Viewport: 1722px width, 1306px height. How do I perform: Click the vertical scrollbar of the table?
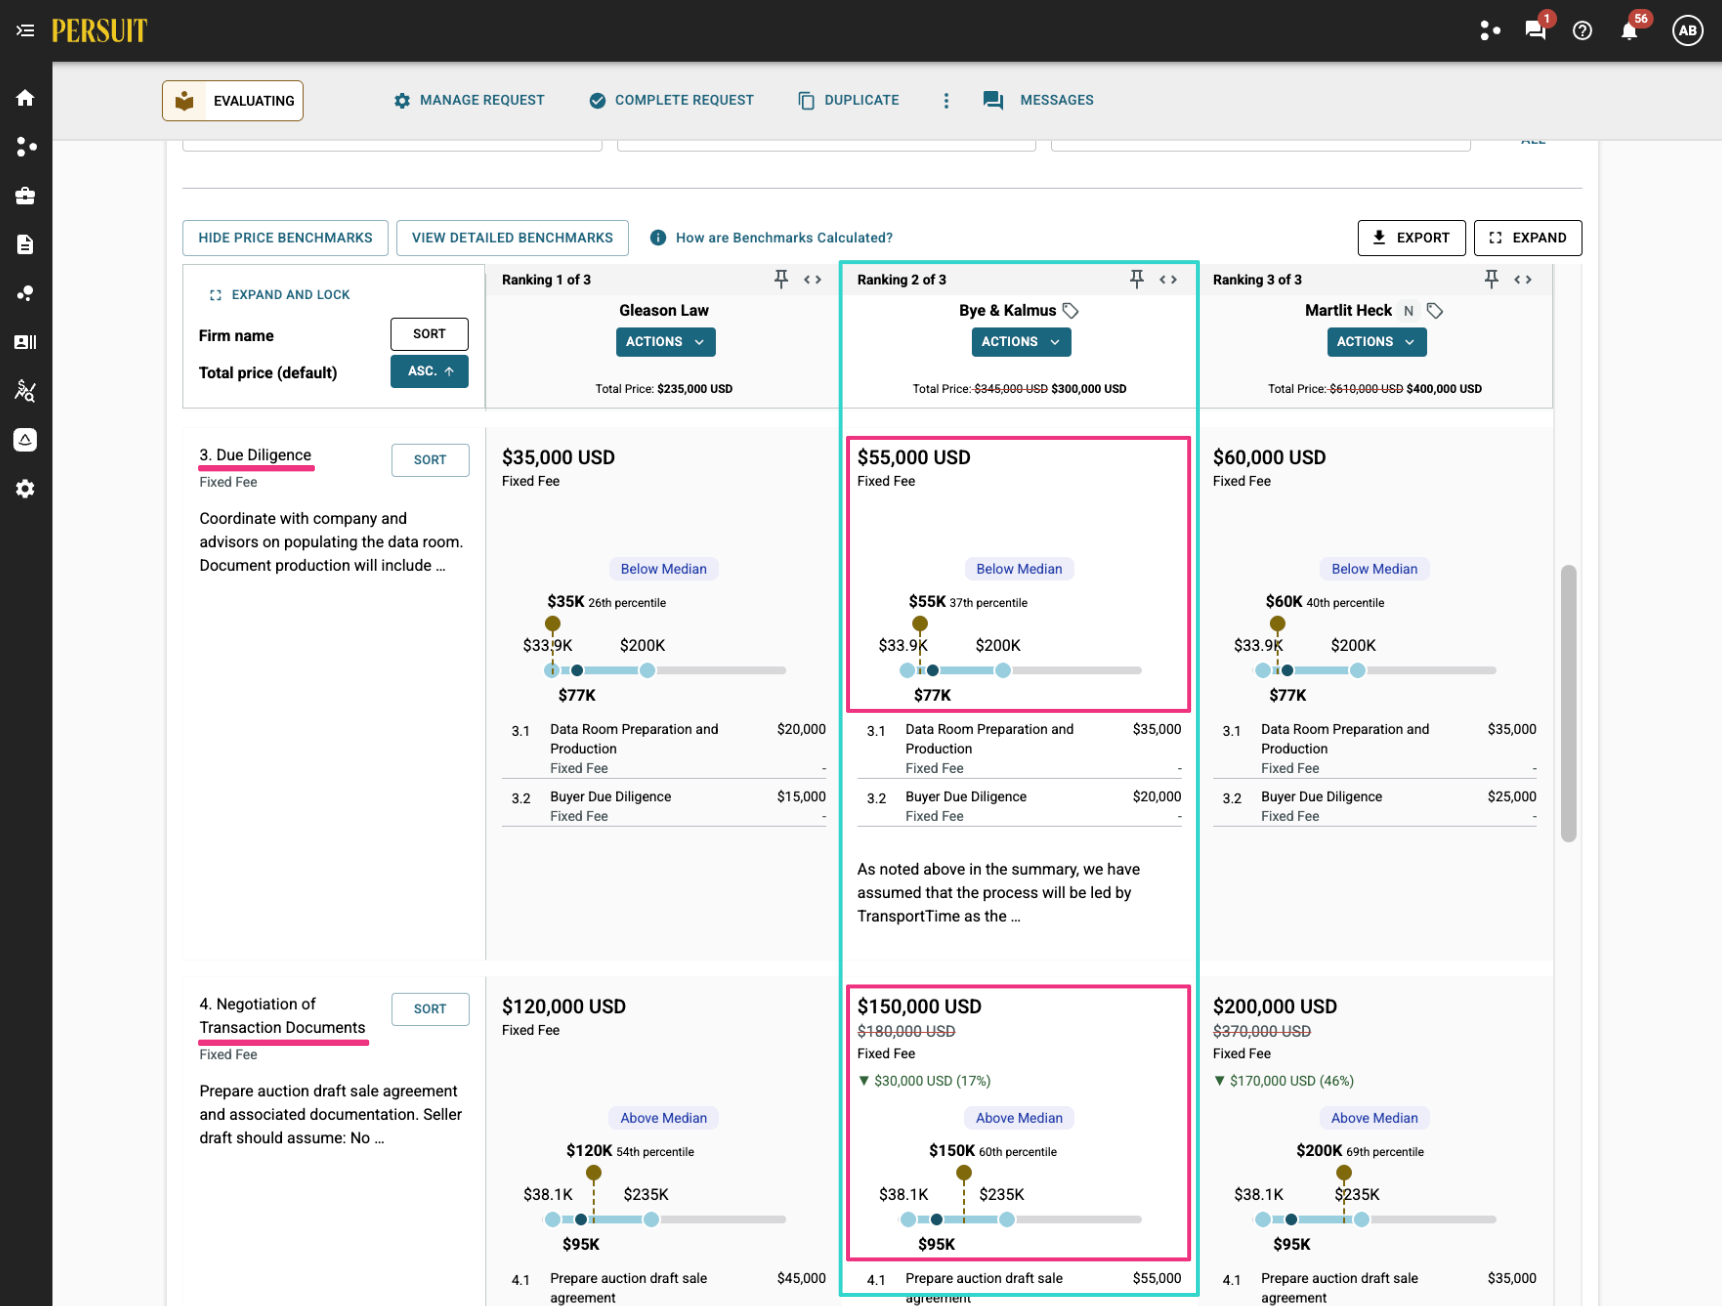pos(1568,703)
